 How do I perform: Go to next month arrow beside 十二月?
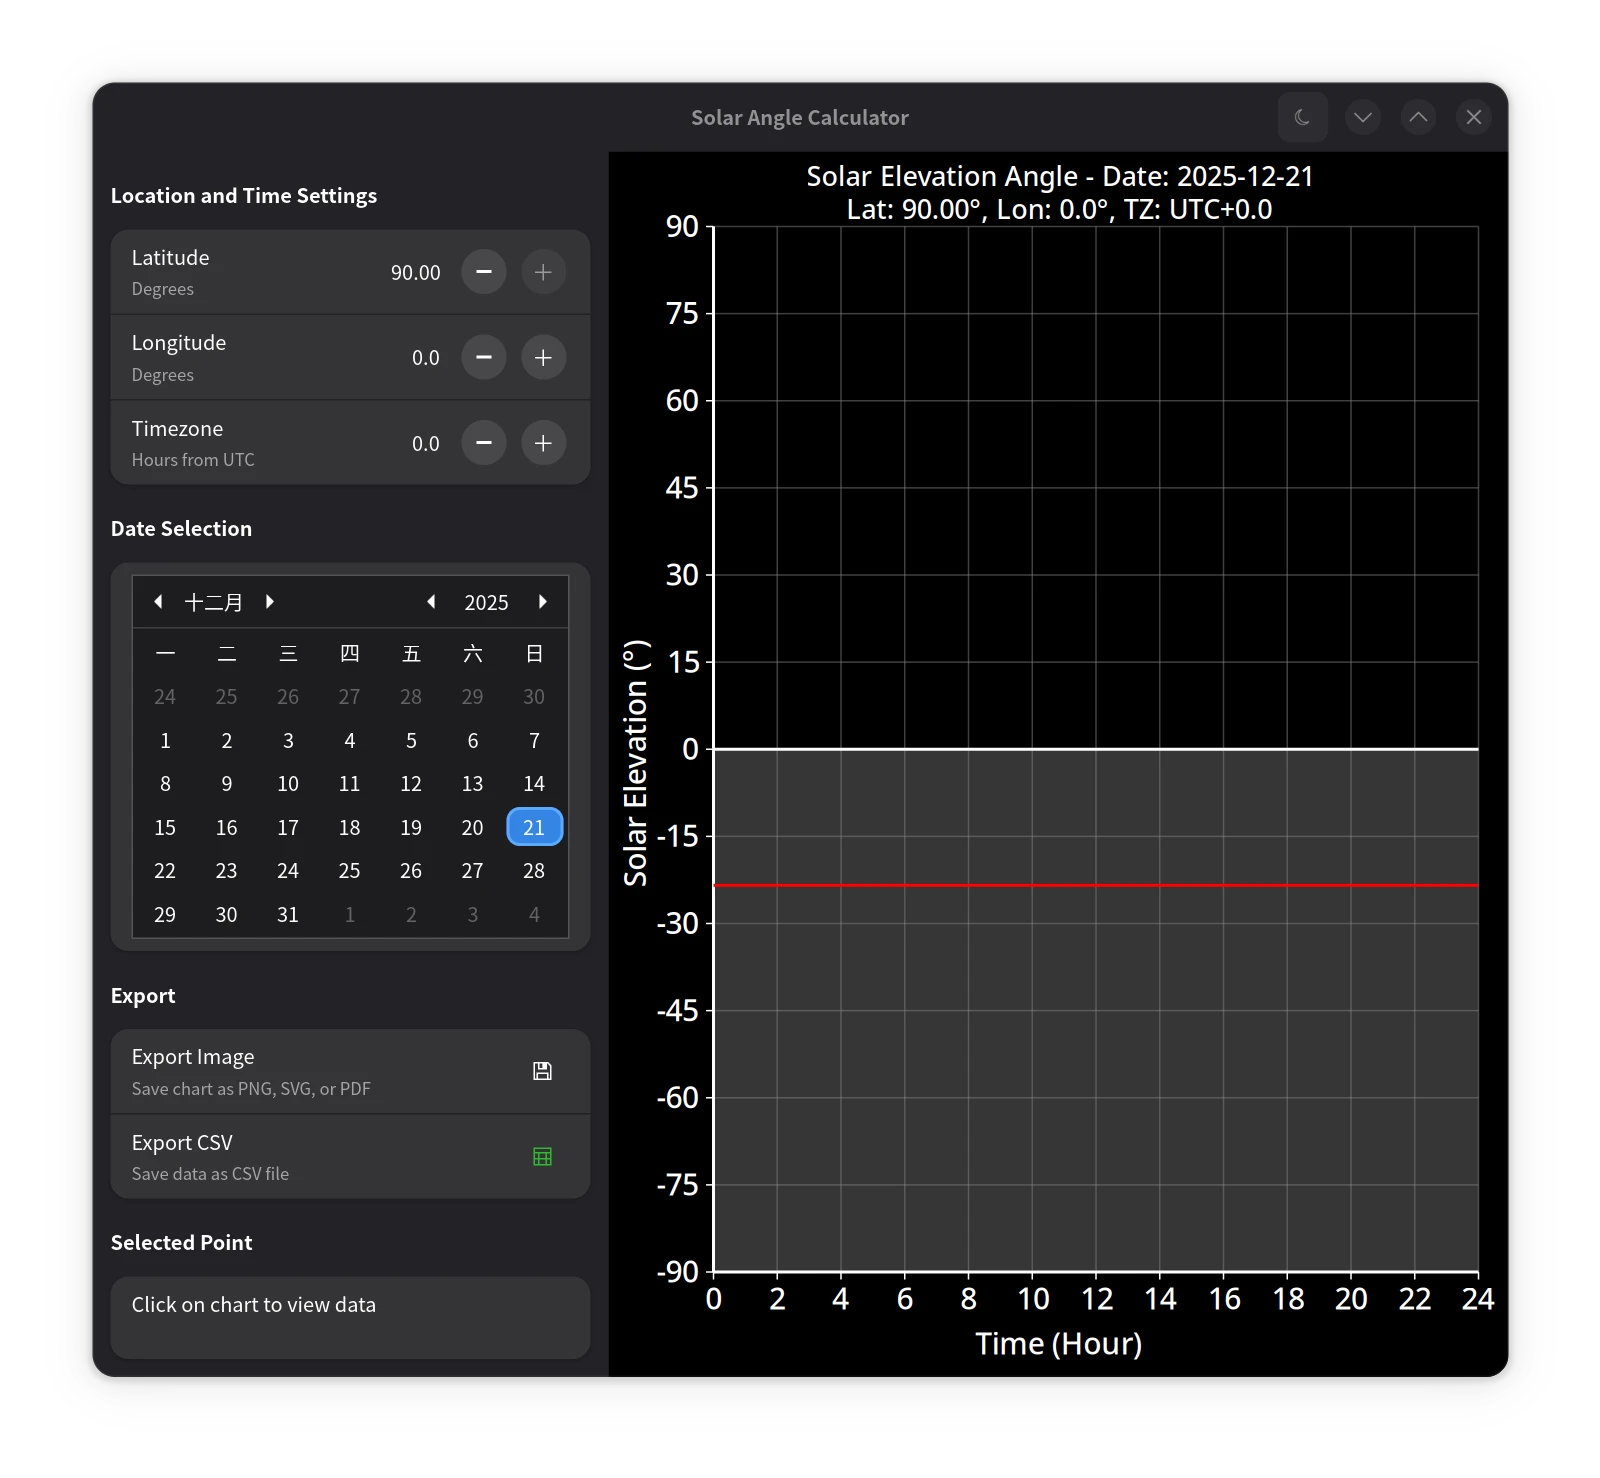pyautogui.click(x=270, y=602)
